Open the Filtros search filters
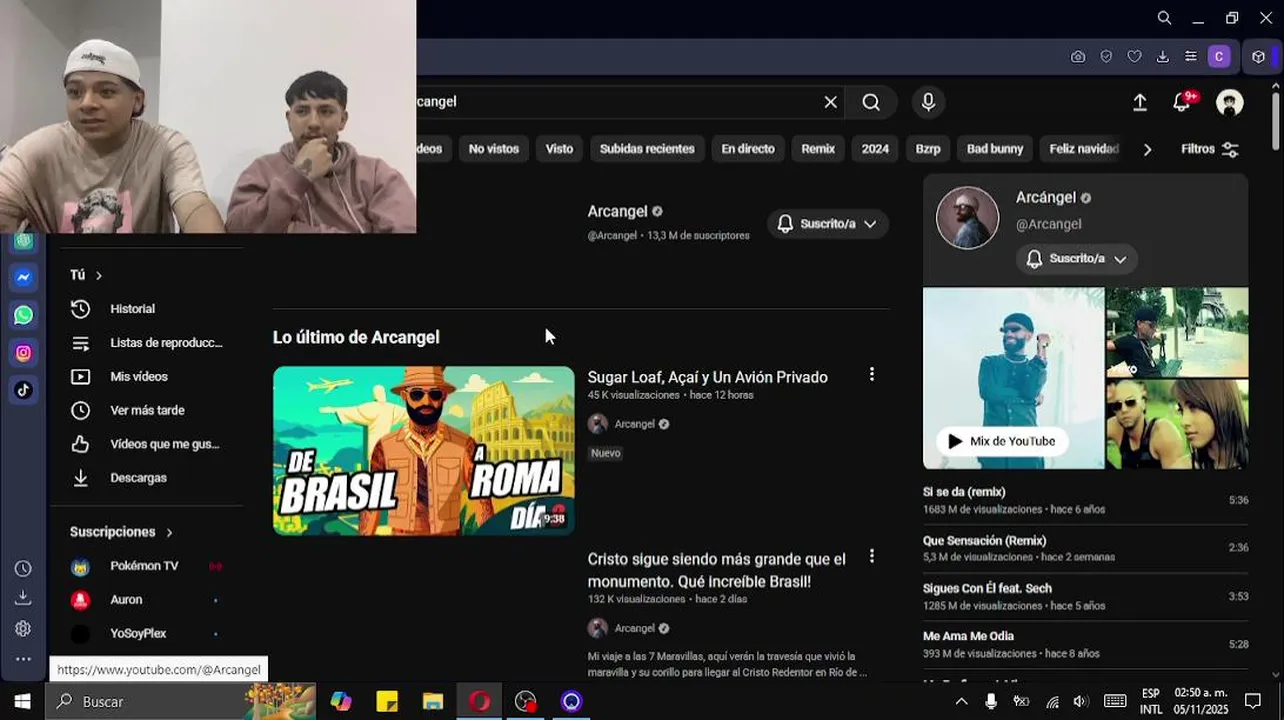This screenshot has height=720, width=1284. [x=1210, y=149]
